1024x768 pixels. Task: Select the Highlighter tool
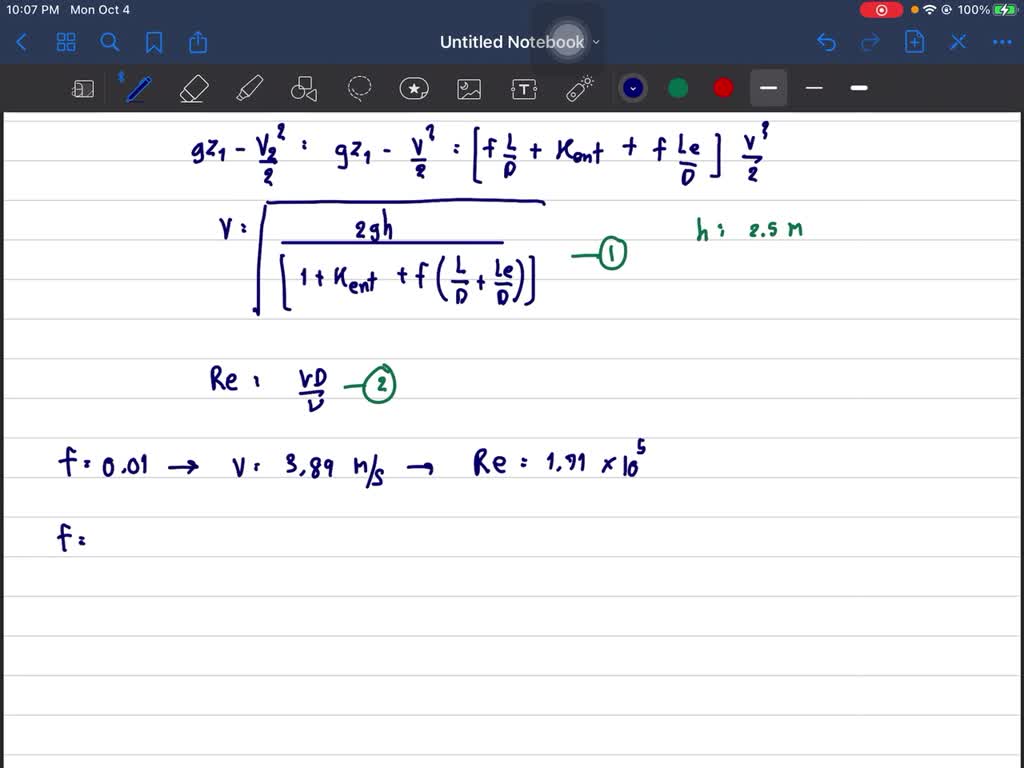[x=248, y=89]
